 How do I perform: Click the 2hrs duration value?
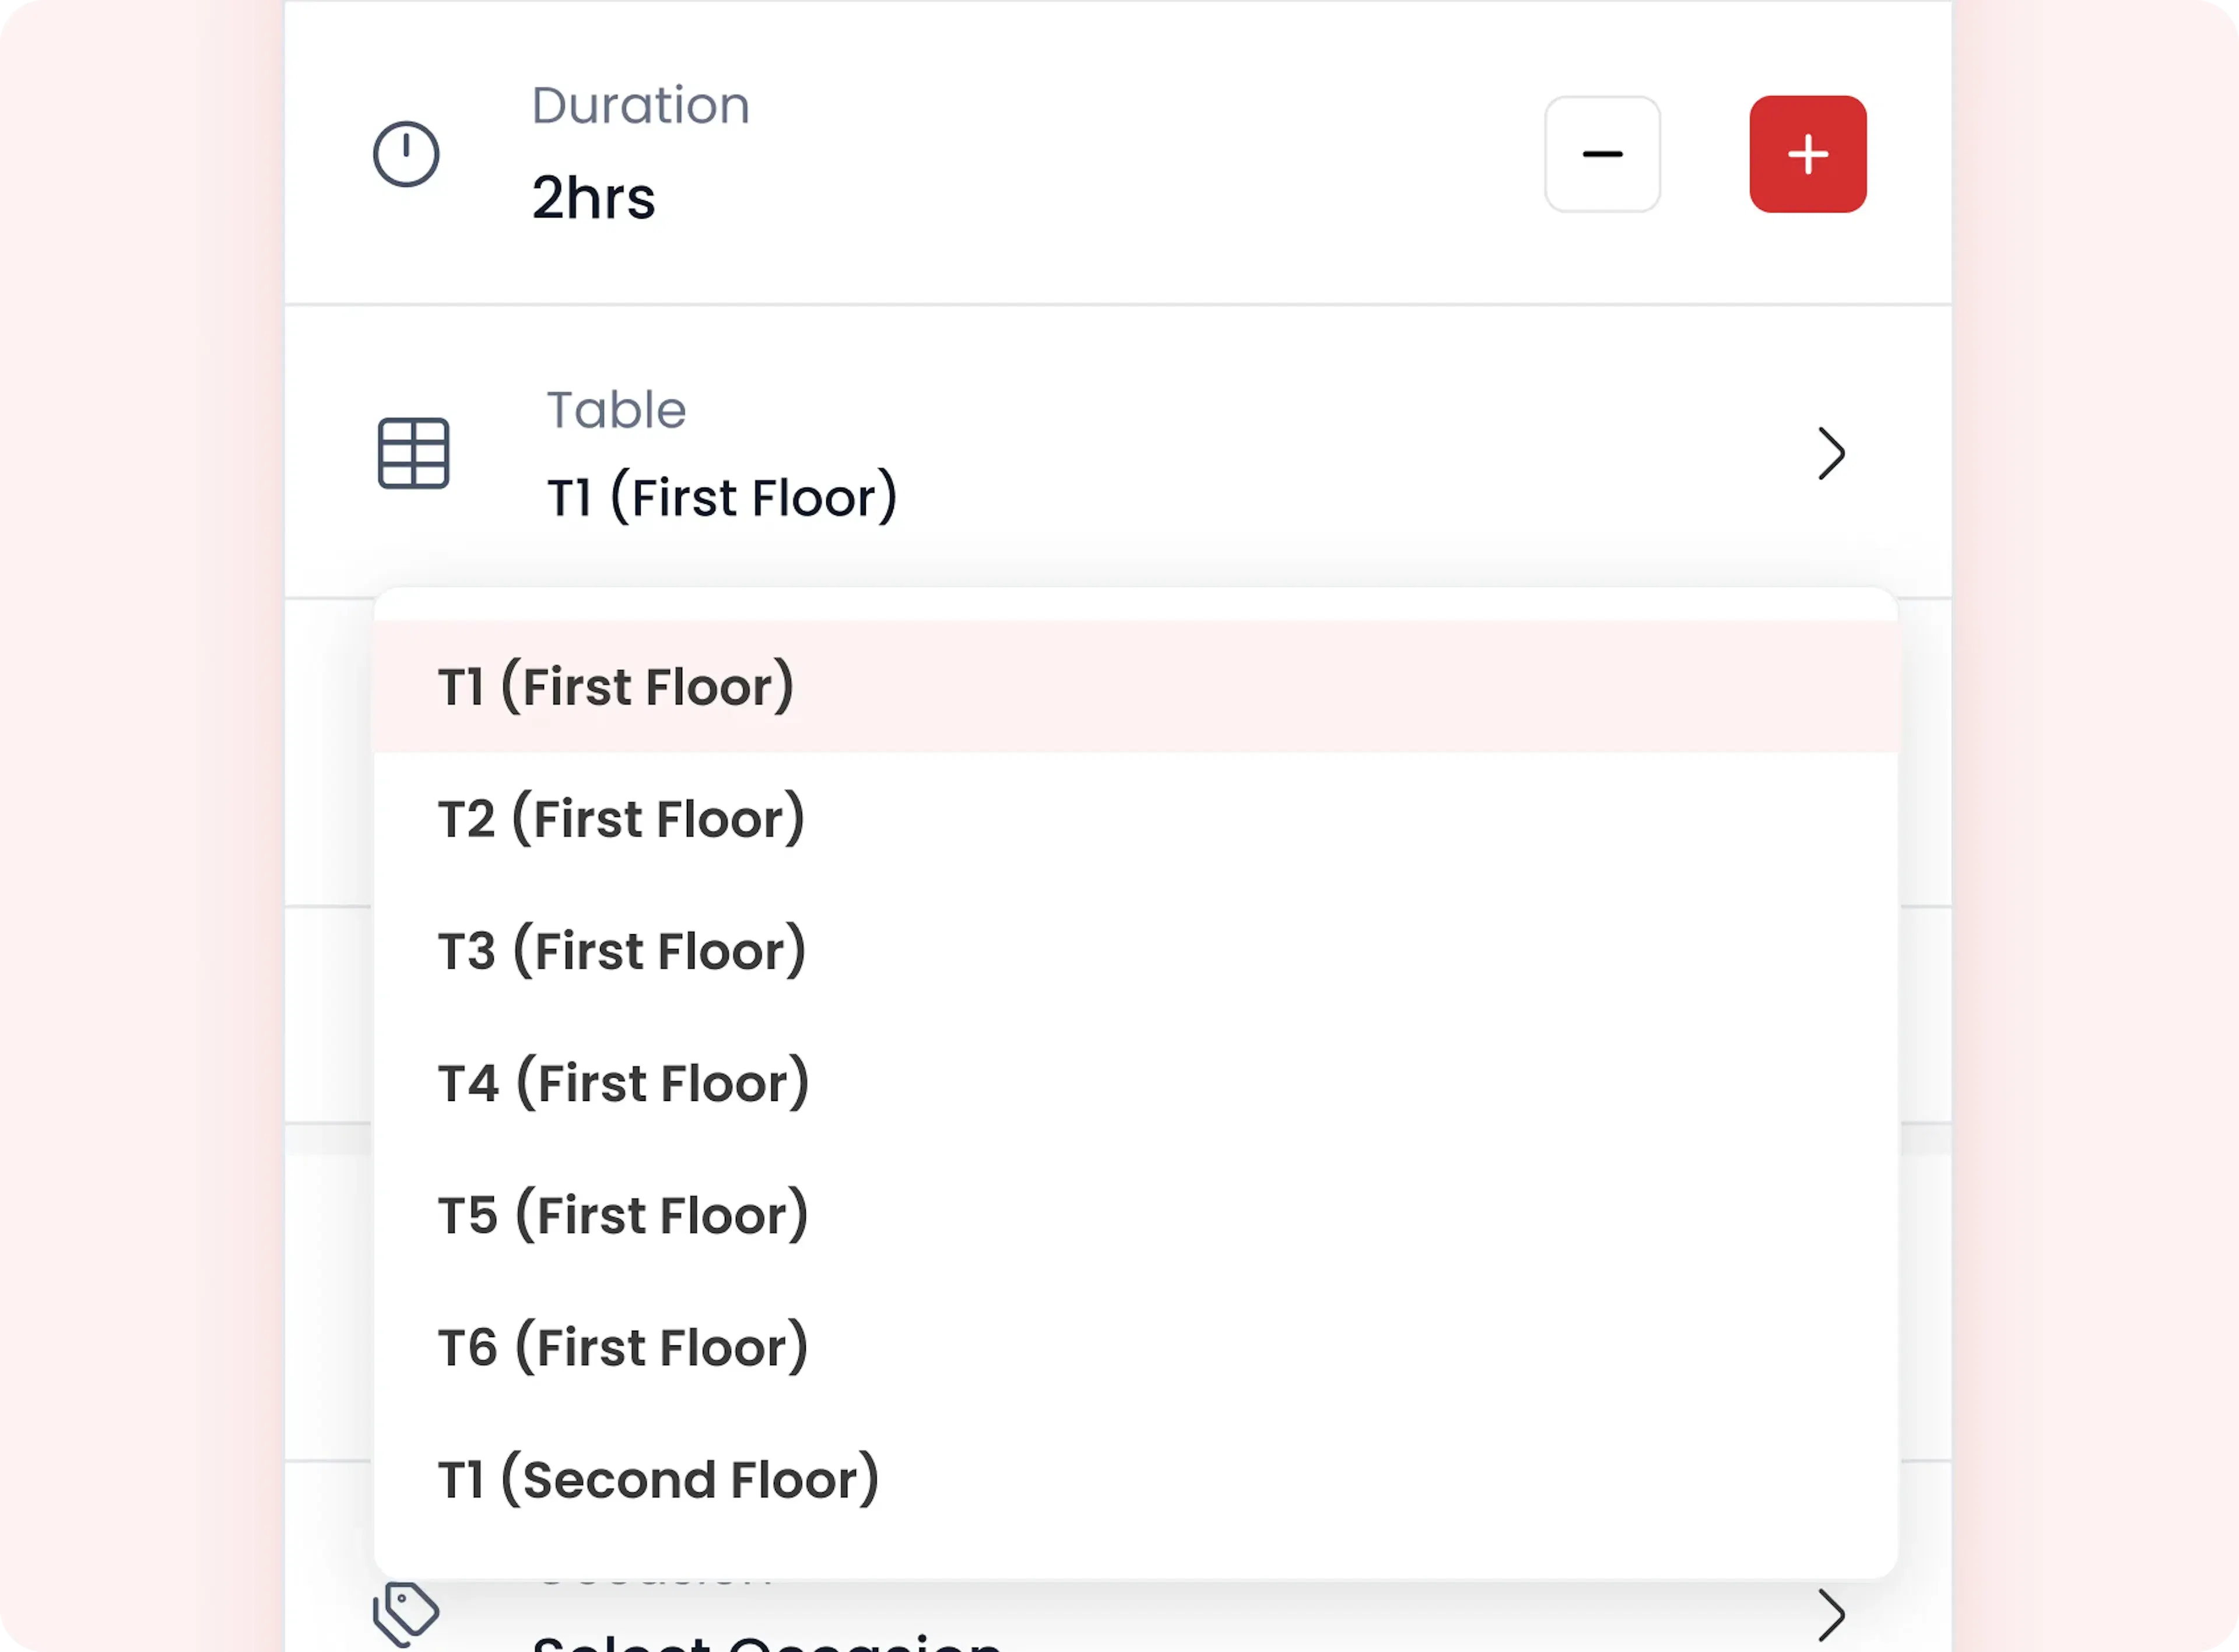click(593, 198)
